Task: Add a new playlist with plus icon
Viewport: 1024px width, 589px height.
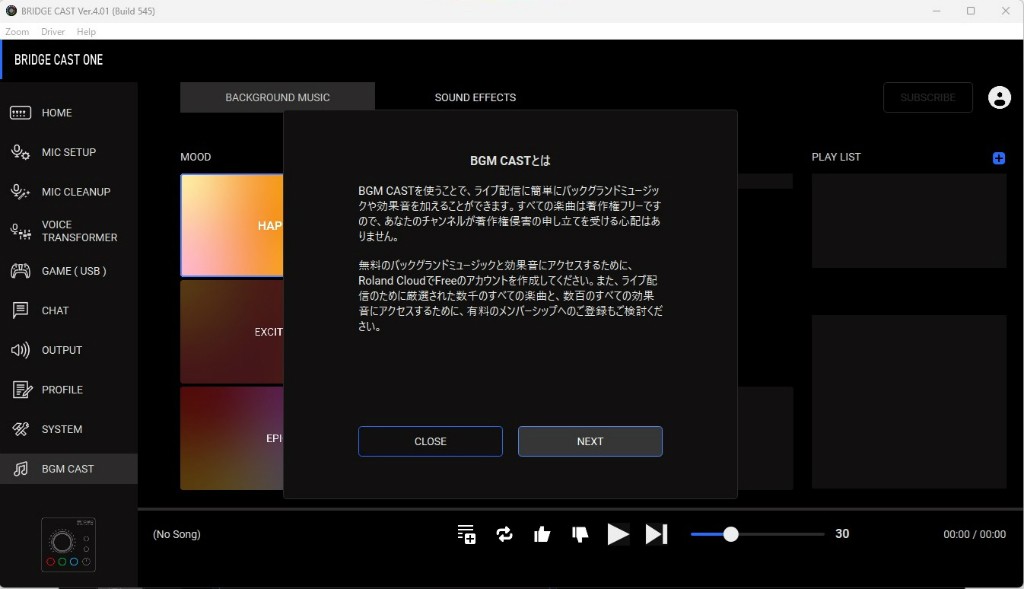Action: [999, 158]
